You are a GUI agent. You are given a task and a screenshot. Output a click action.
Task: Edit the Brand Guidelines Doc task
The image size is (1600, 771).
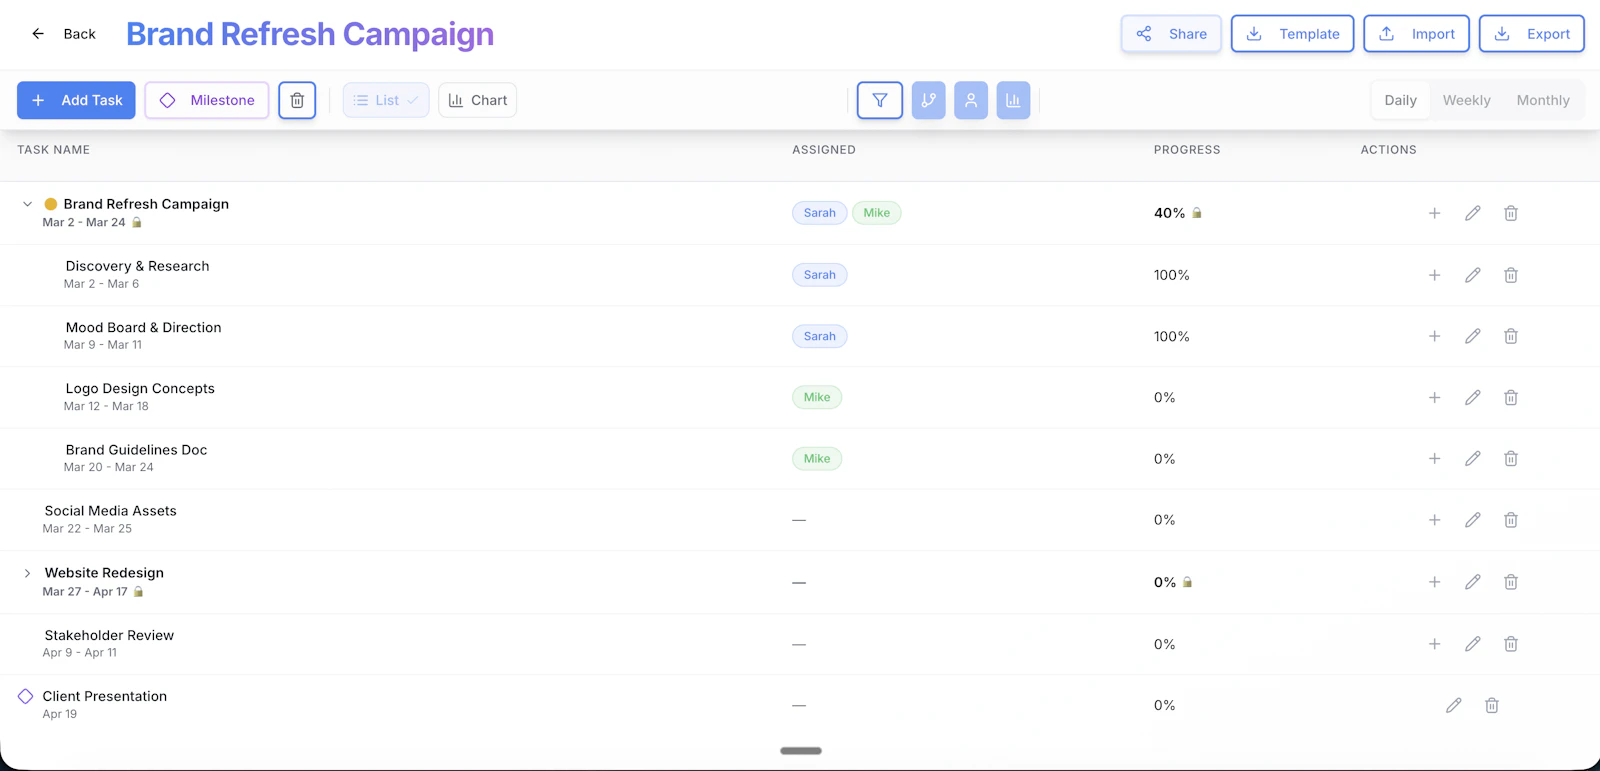click(1473, 458)
